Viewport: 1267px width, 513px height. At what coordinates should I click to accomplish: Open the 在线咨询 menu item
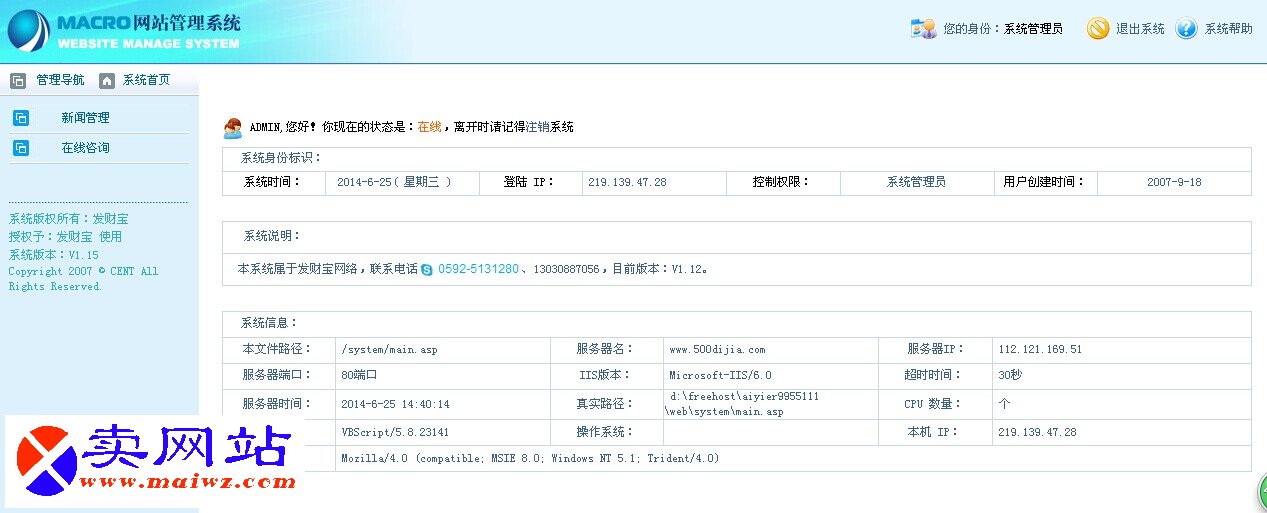85,148
